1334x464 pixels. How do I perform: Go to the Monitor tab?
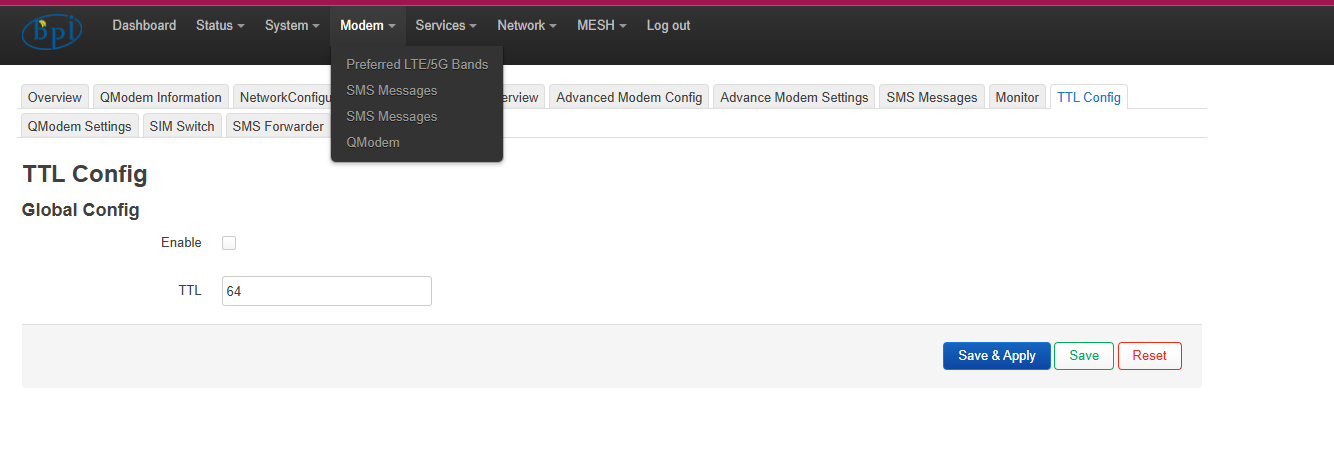tap(1017, 97)
